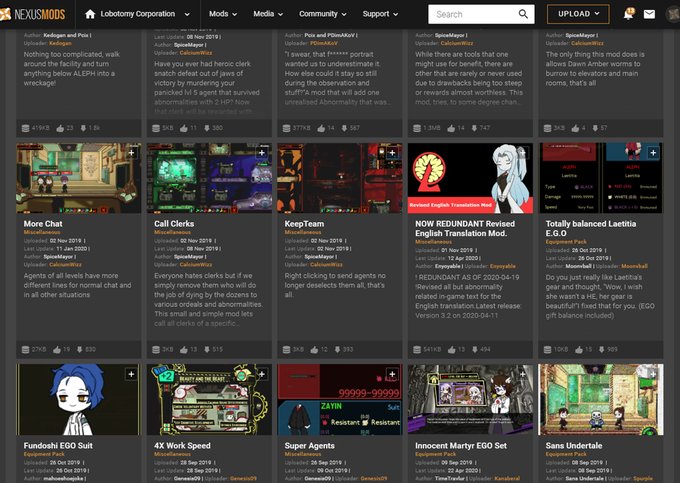Open the Community menu
This screenshot has width=680, height=483.
coord(323,14)
